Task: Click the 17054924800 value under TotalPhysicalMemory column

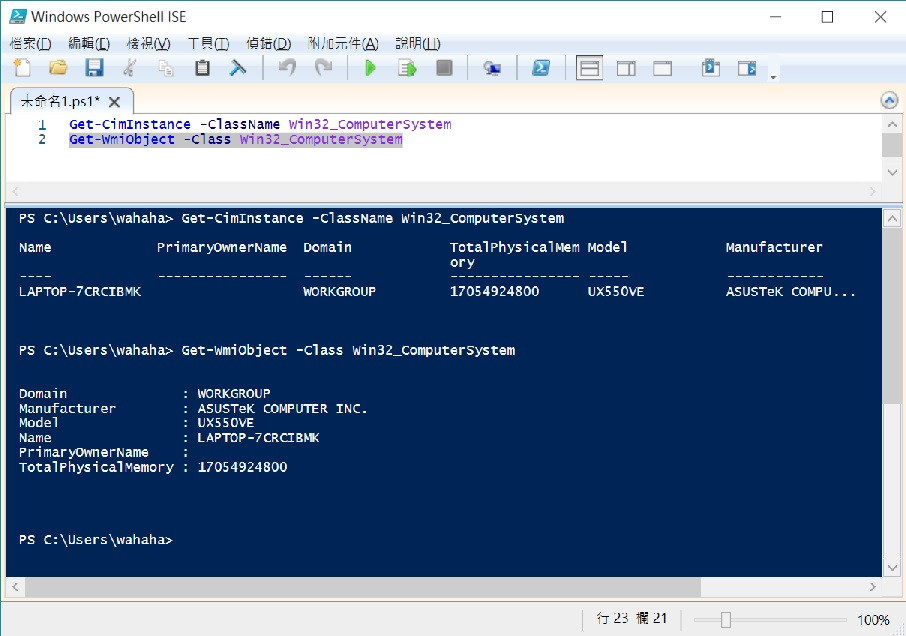Action: (495, 292)
